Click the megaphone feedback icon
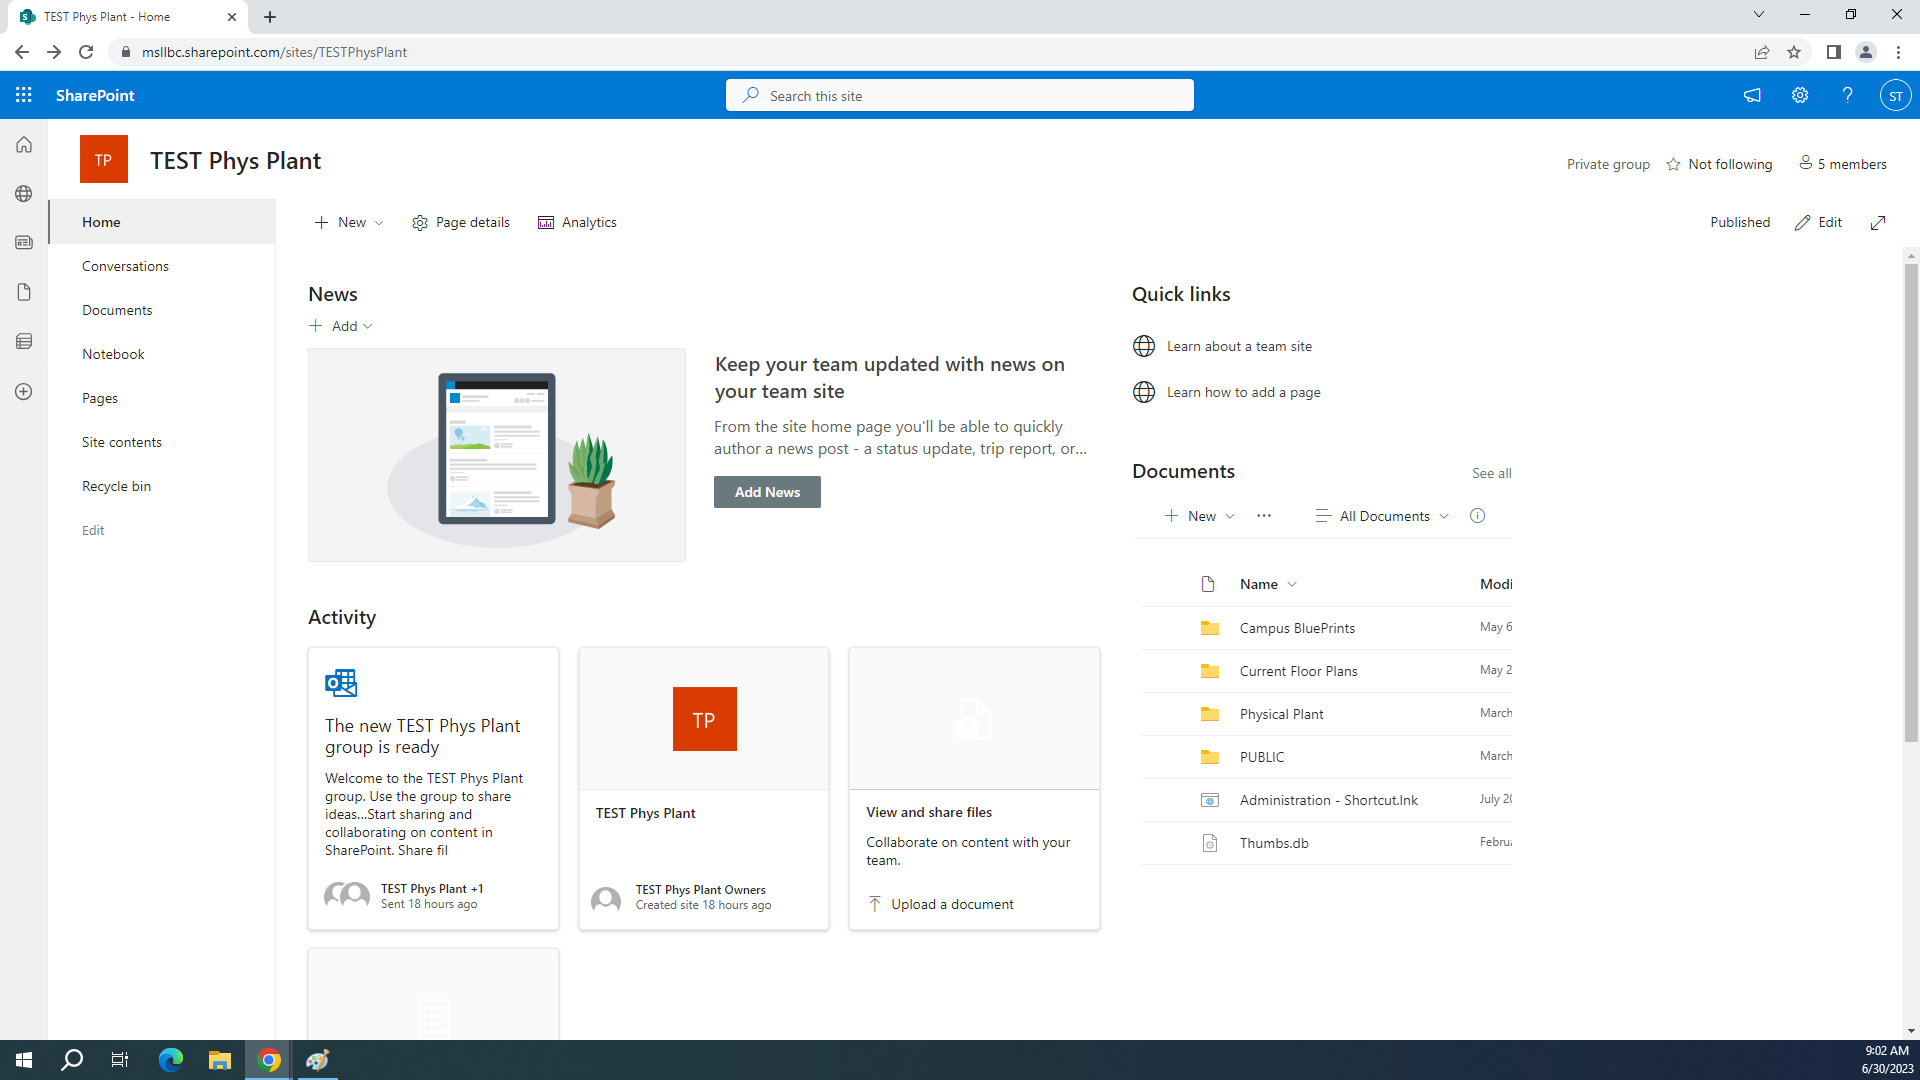1920x1080 pixels. click(x=1752, y=95)
